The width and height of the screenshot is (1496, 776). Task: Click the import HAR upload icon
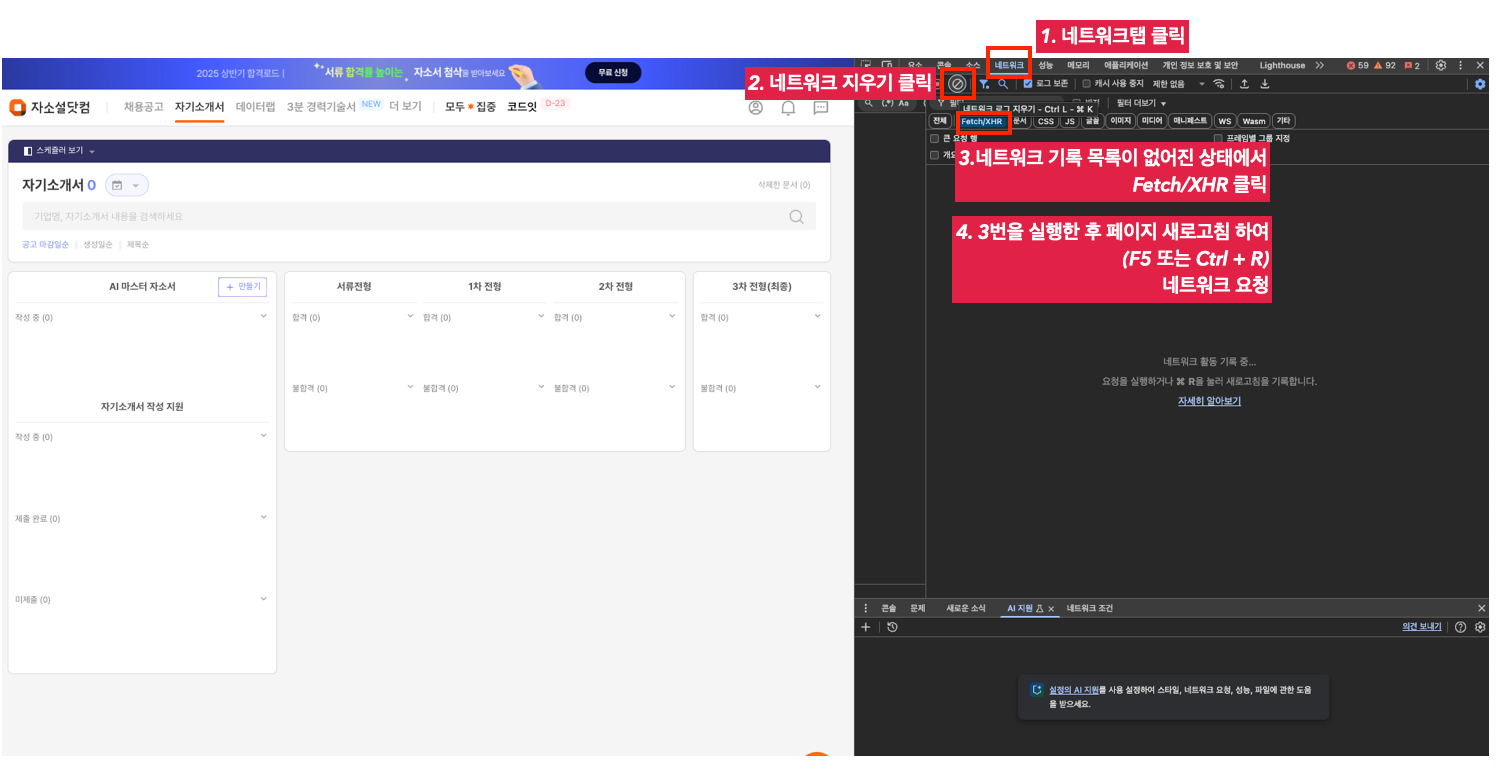(x=1244, y=84)
